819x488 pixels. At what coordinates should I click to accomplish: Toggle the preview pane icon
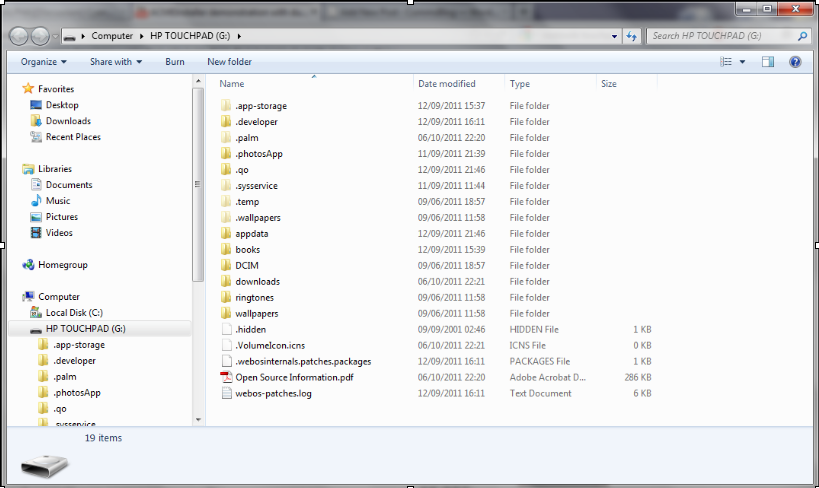(x=768, y=62)
